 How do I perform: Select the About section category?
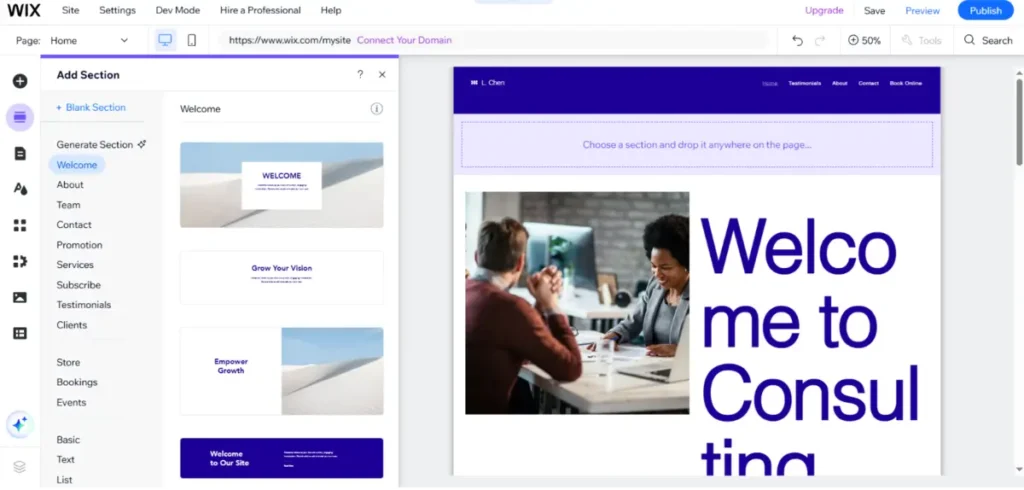click(x=70, y=185)
